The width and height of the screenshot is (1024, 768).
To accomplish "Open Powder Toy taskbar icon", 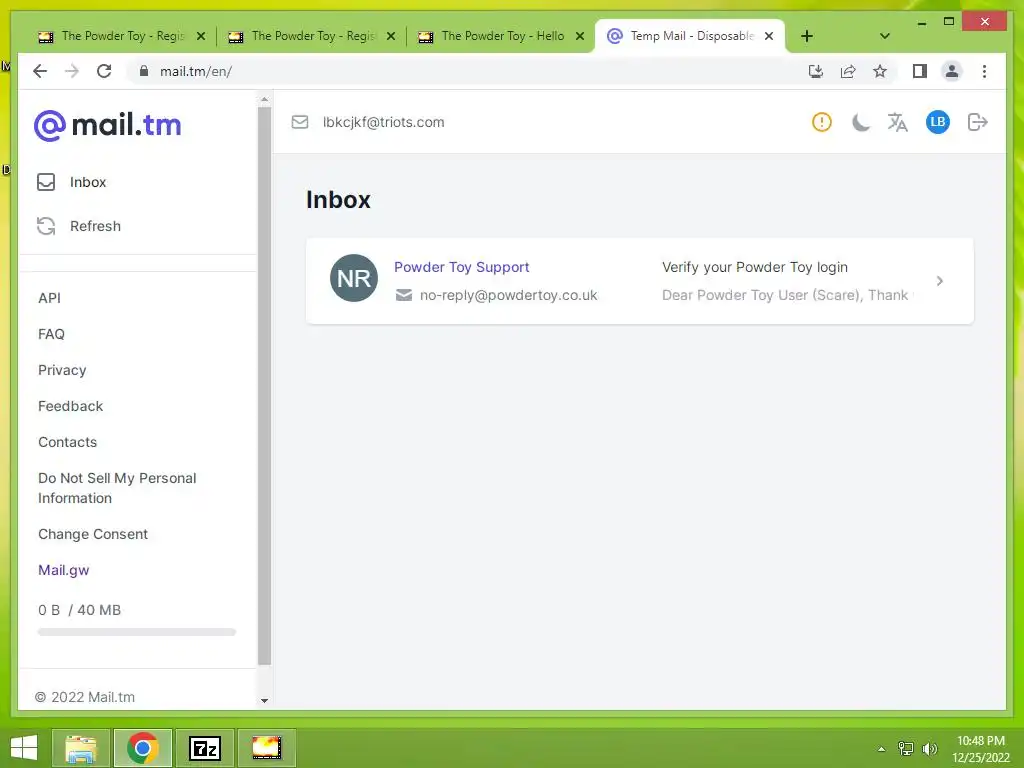I will (x=266, y=748).
